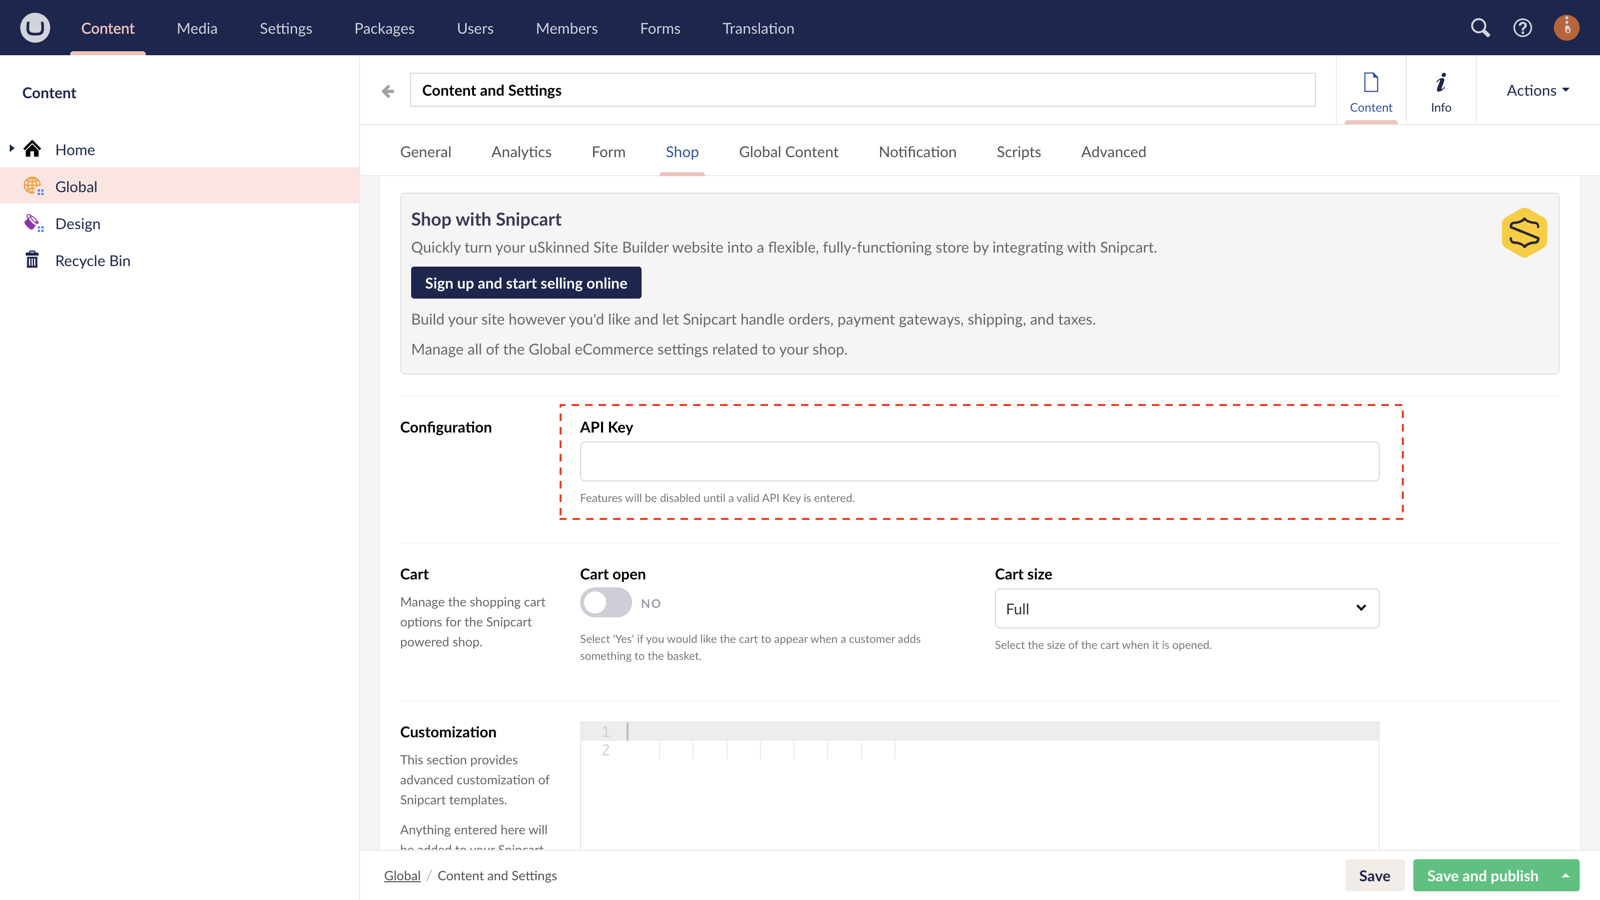Open the global search magnifier
The image size is (1600, 900).
(x=1480, y=28)
